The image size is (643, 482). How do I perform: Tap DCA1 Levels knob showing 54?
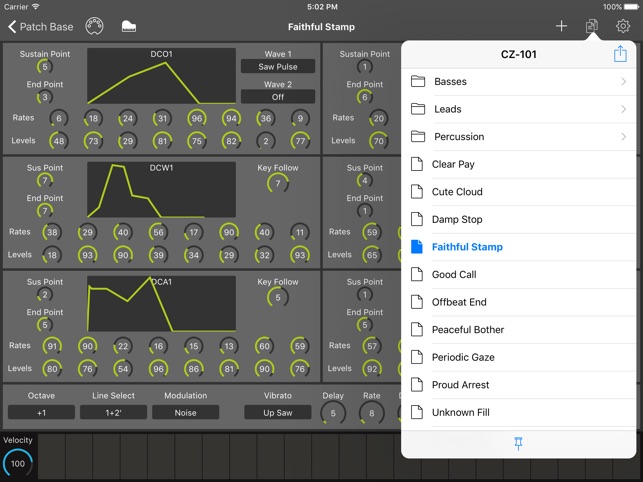point(123,369)
